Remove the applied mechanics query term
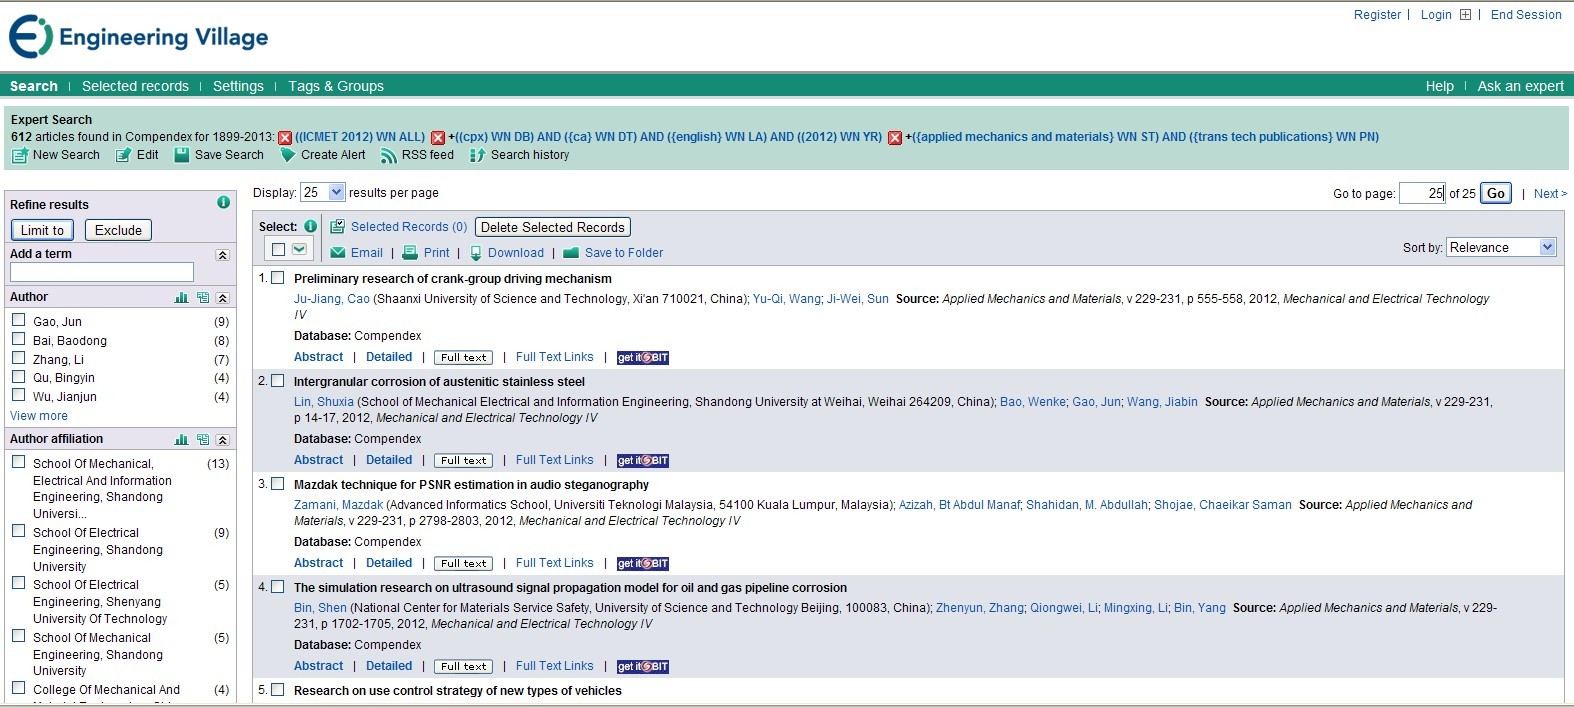Image resolution: width=1574 pixels, height=708 pixels. (895, 138)
